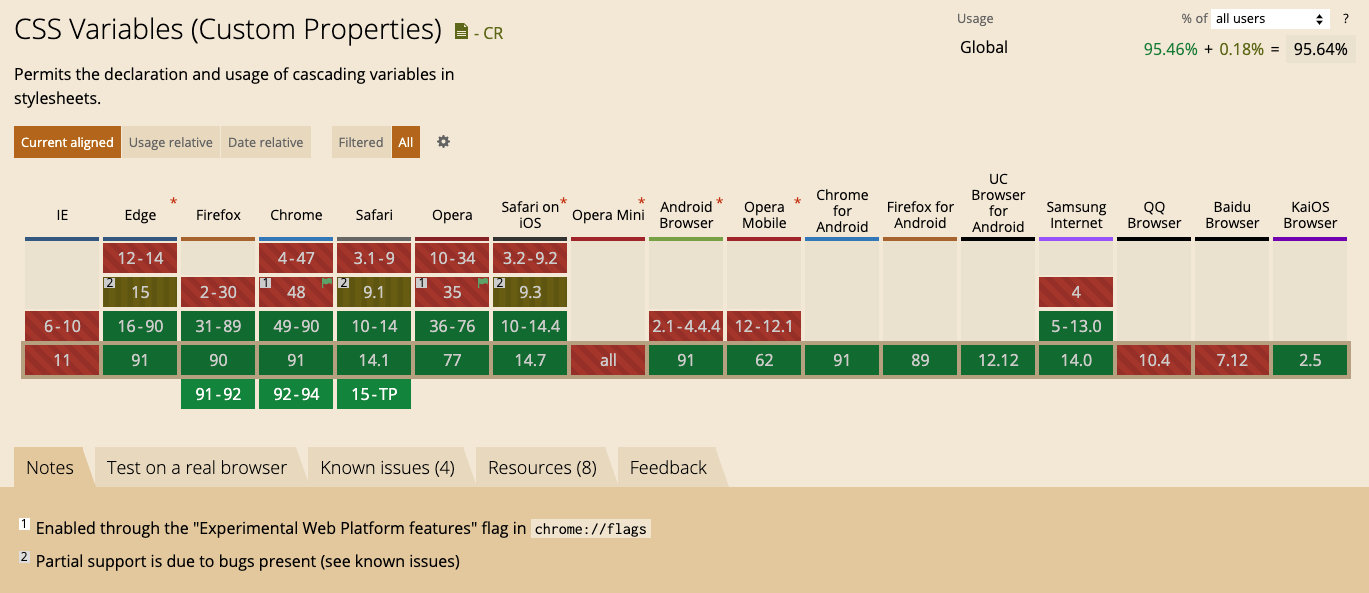Click the red asterisk next to Edge
1369x593 pixels.
click(173, 202)
